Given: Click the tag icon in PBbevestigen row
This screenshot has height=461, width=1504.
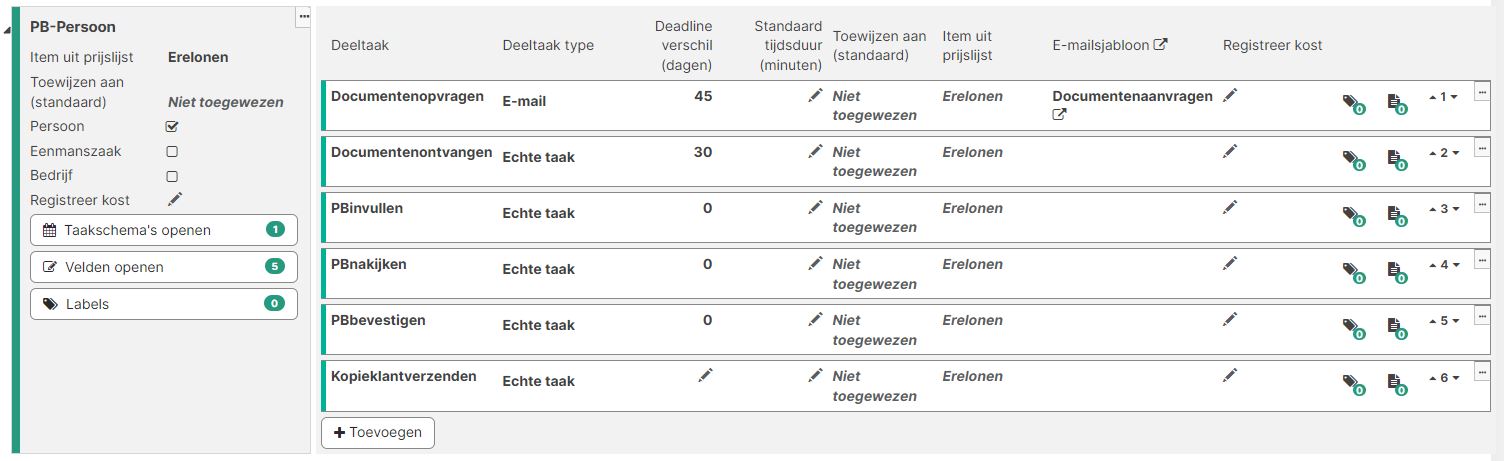Looking at the screenshot, I should 1352,326.
